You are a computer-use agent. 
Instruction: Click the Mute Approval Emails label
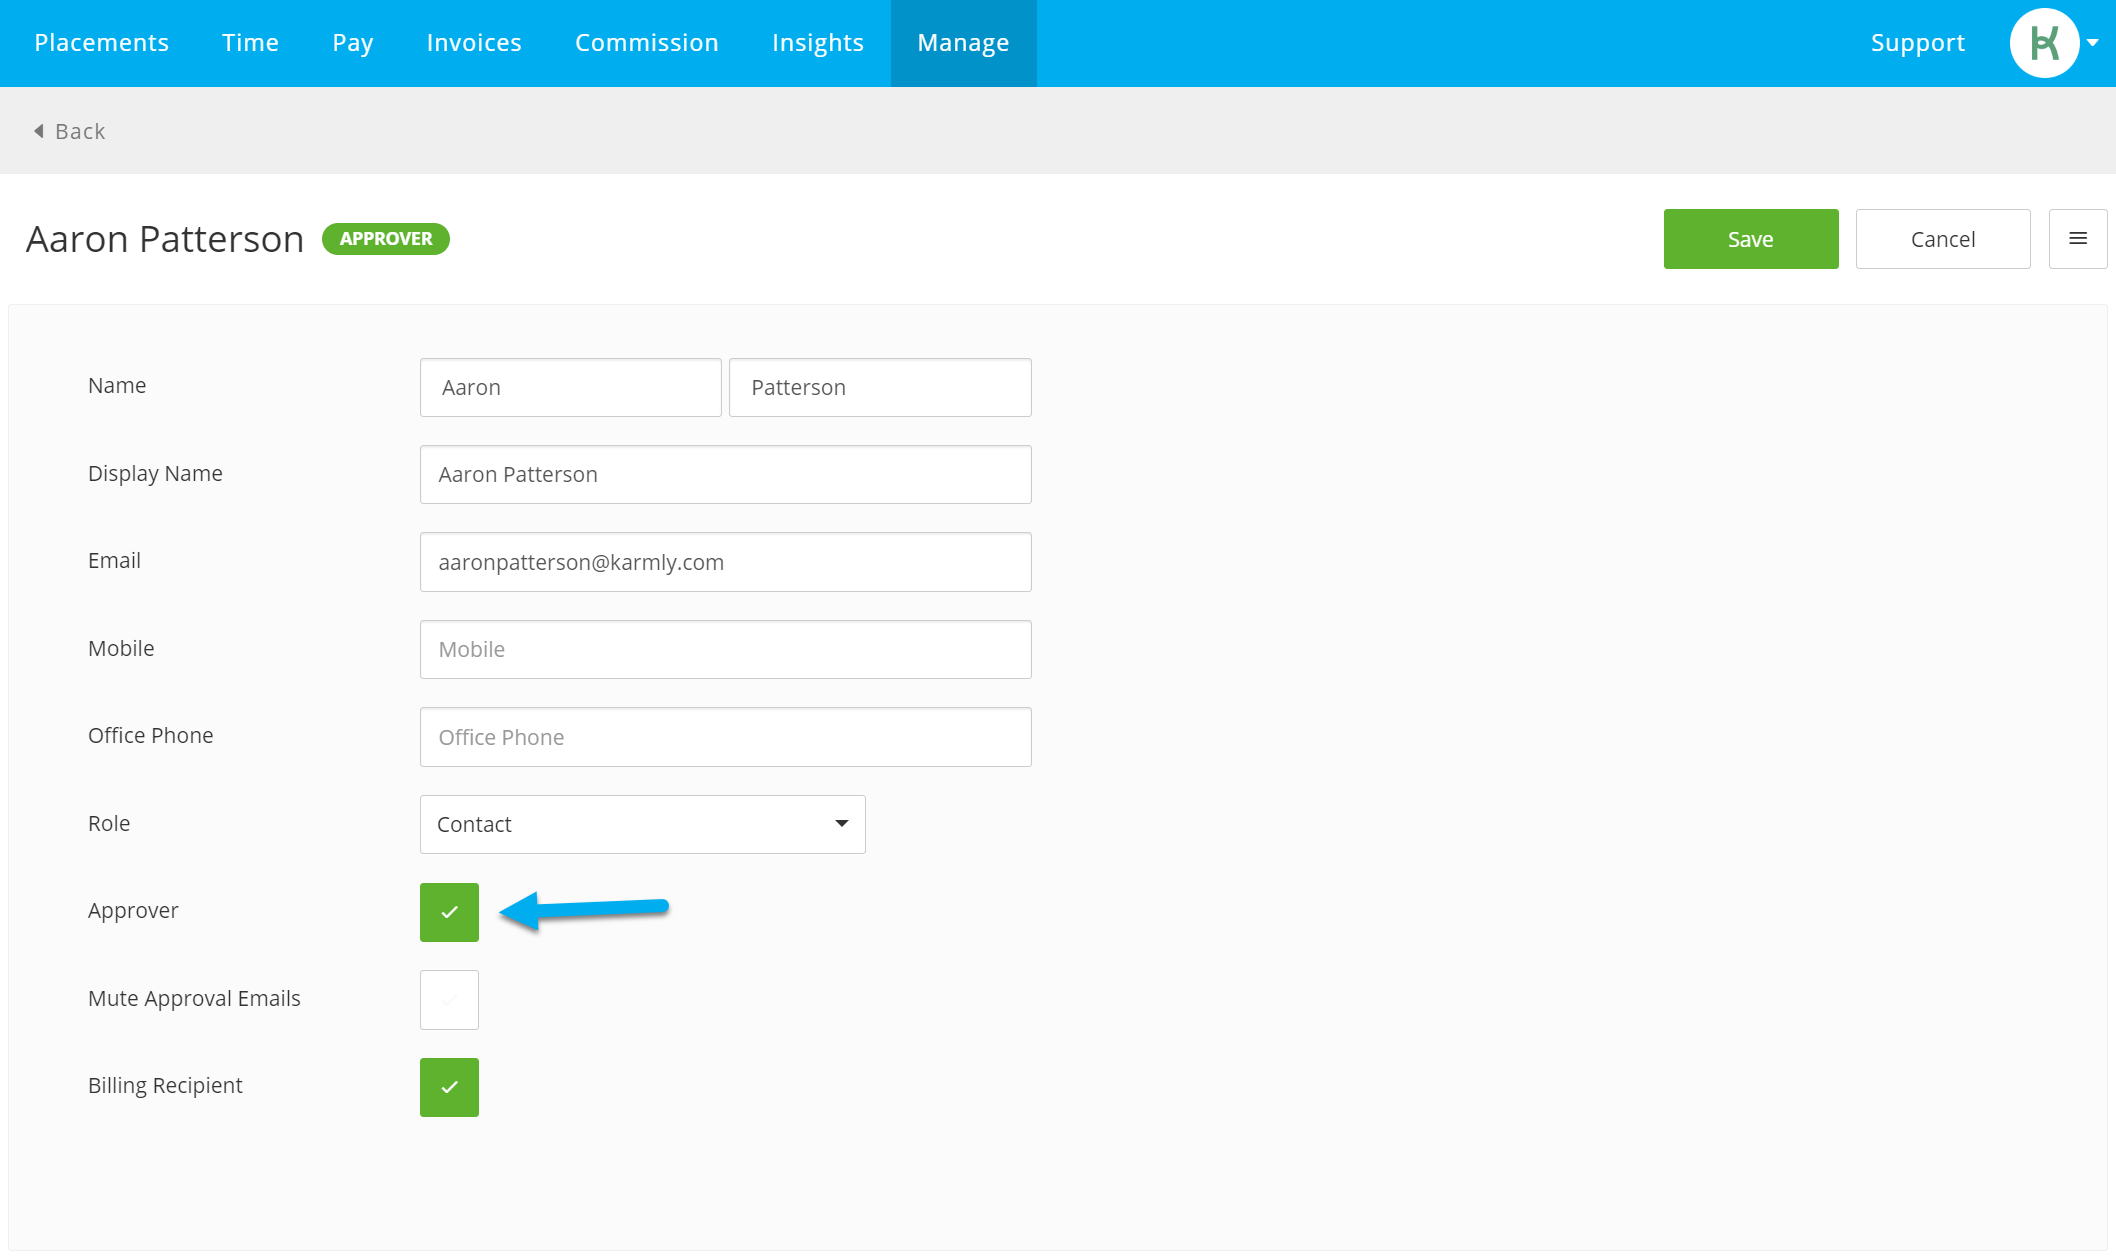click(x=194, y=998)
